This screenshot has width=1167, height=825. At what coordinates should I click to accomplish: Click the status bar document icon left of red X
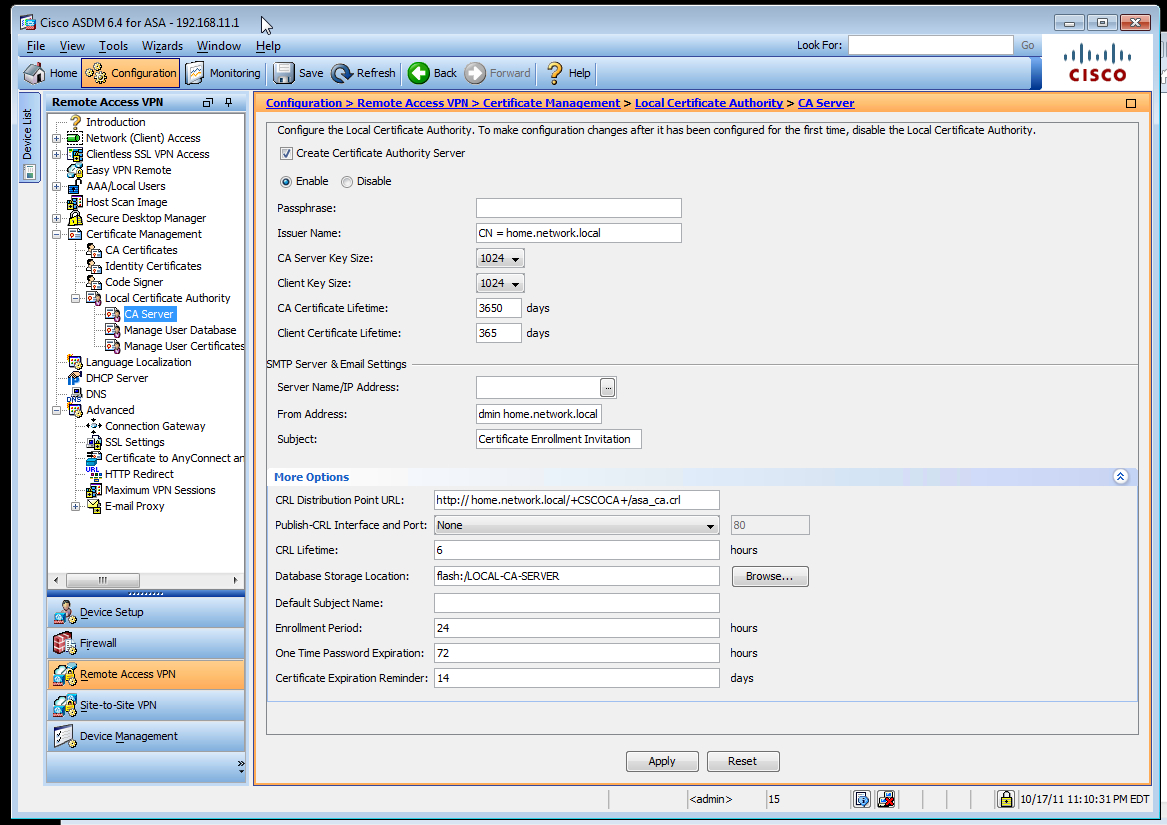pyautogui.click(x=861, y=799)
